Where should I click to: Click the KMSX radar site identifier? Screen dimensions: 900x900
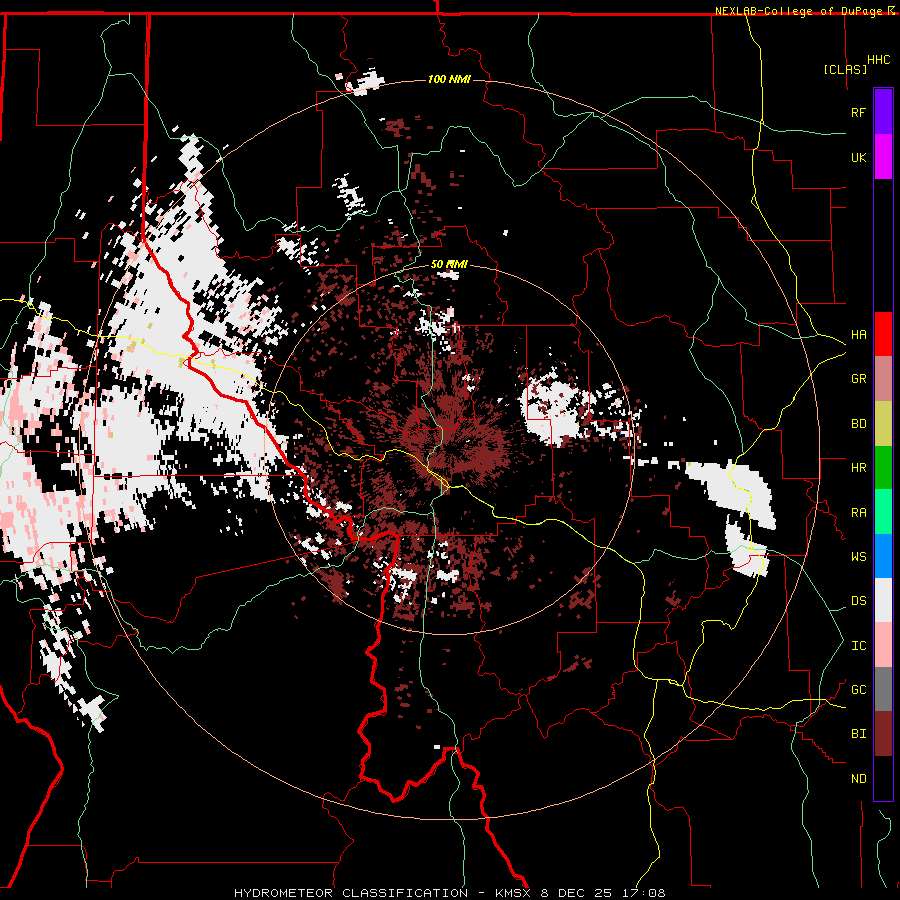[515, 893]
